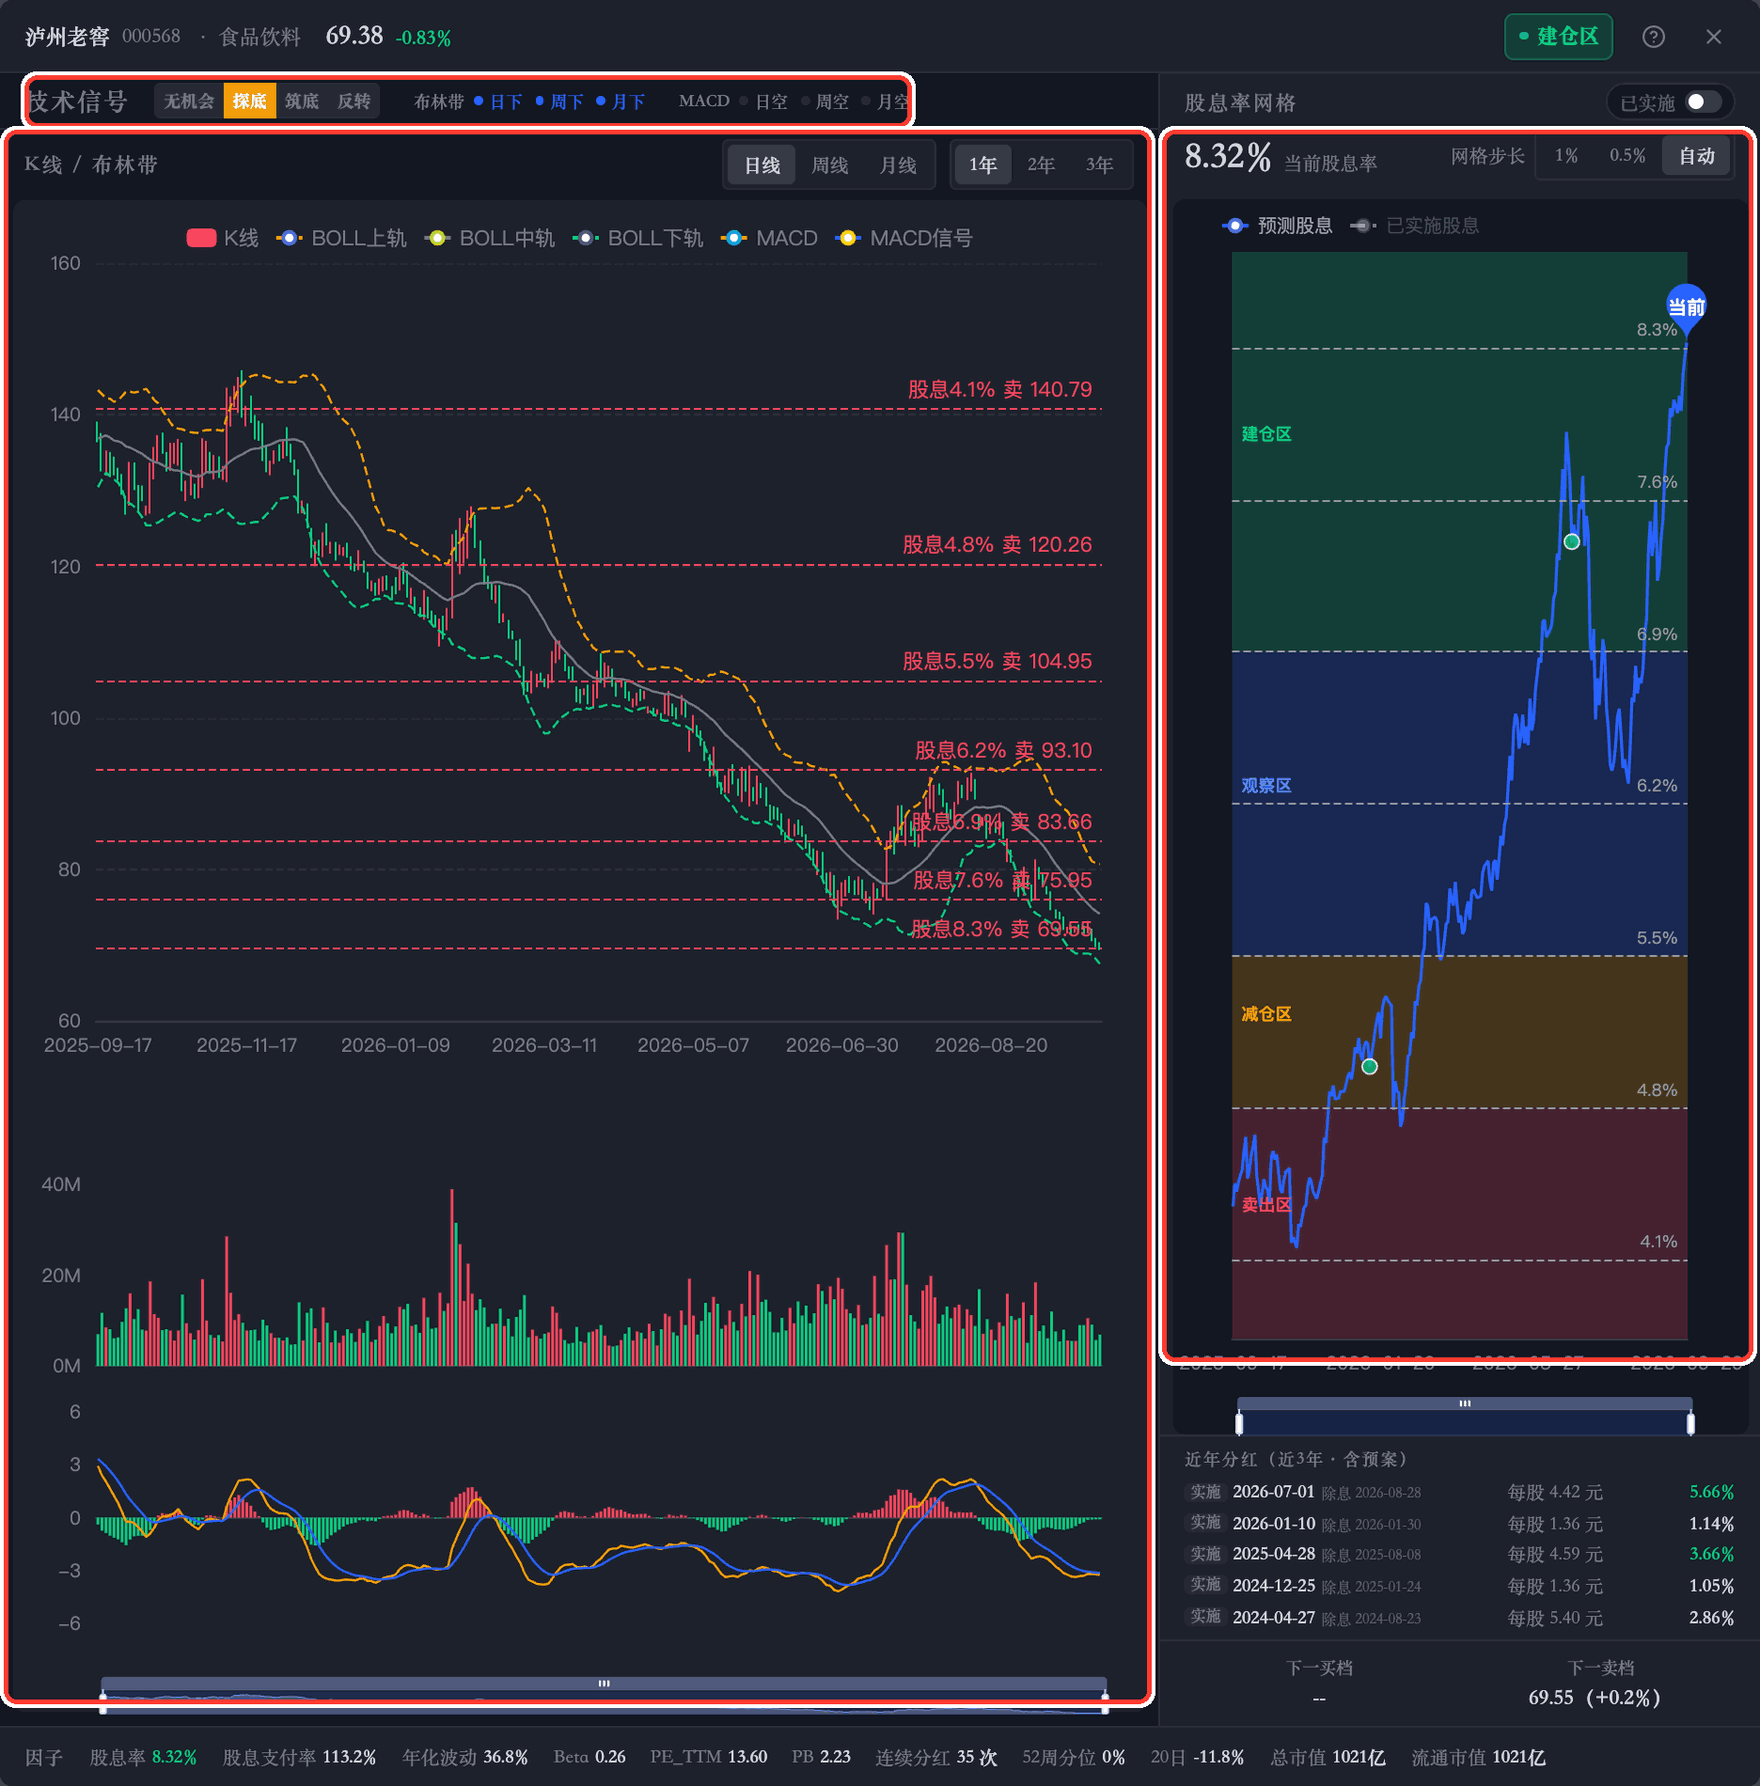
Task: Click the 布林带 日下 indicator
Action: 498,101
